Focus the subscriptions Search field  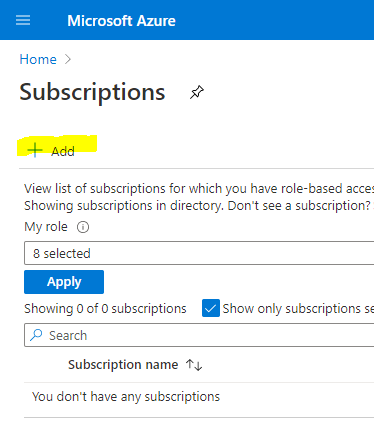(199, 335)
